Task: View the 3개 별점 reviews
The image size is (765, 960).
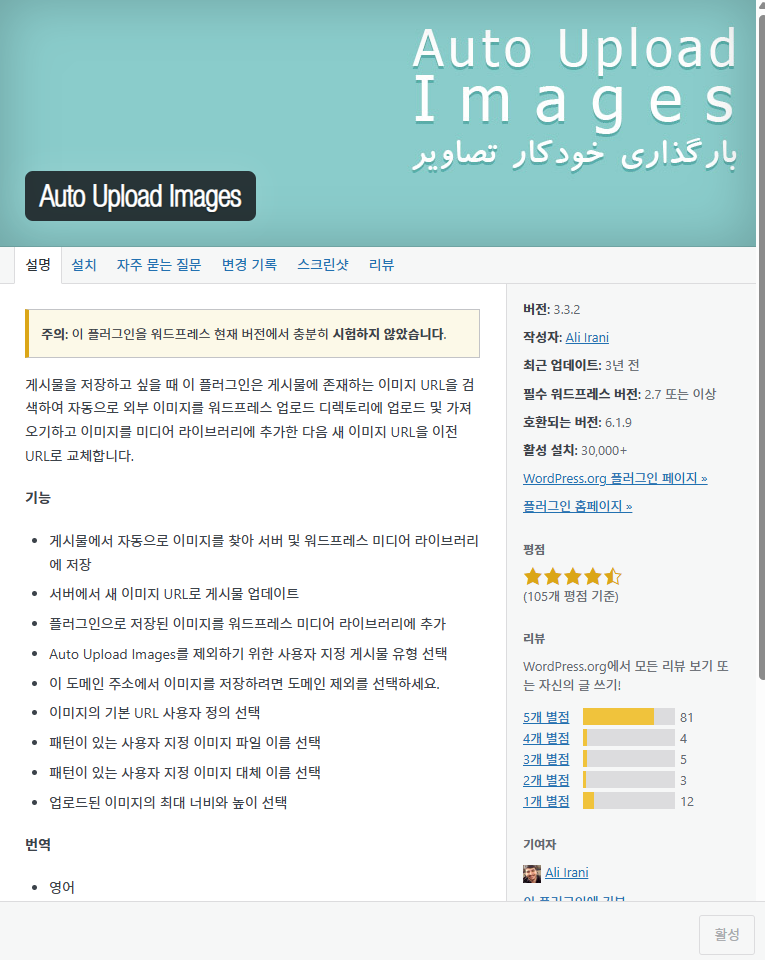Action: (x=546, y=759)
